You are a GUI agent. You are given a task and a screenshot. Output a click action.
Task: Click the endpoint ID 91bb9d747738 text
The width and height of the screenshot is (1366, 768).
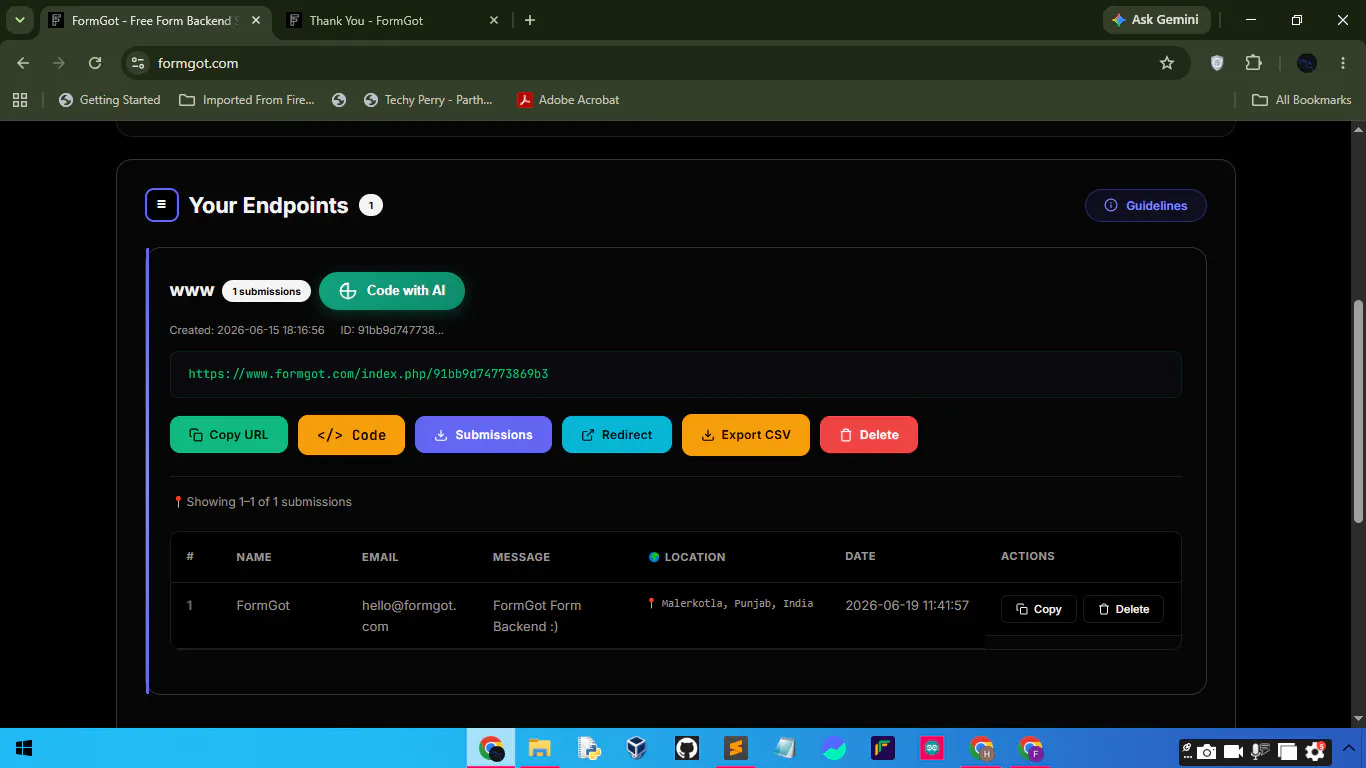click(392, 330)
